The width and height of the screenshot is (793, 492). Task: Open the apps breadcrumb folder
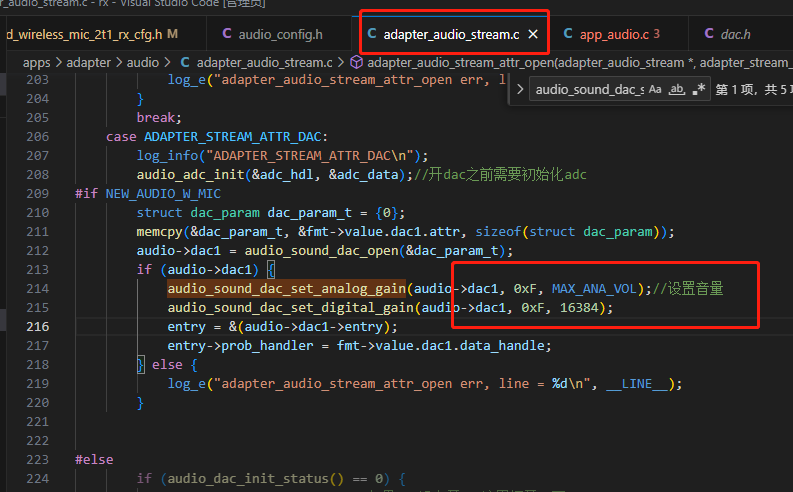(x=36, y=63)
